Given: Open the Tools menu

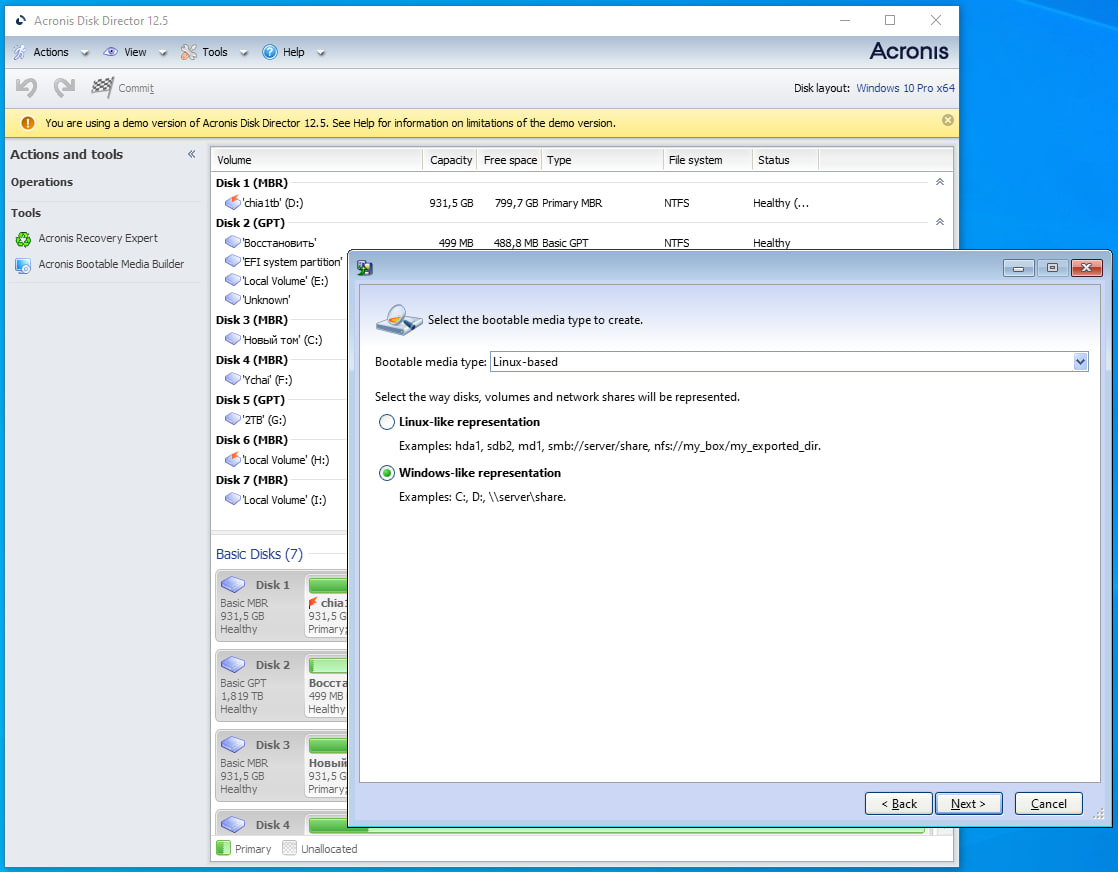Looking at the screenshot, I should [215, 52].
